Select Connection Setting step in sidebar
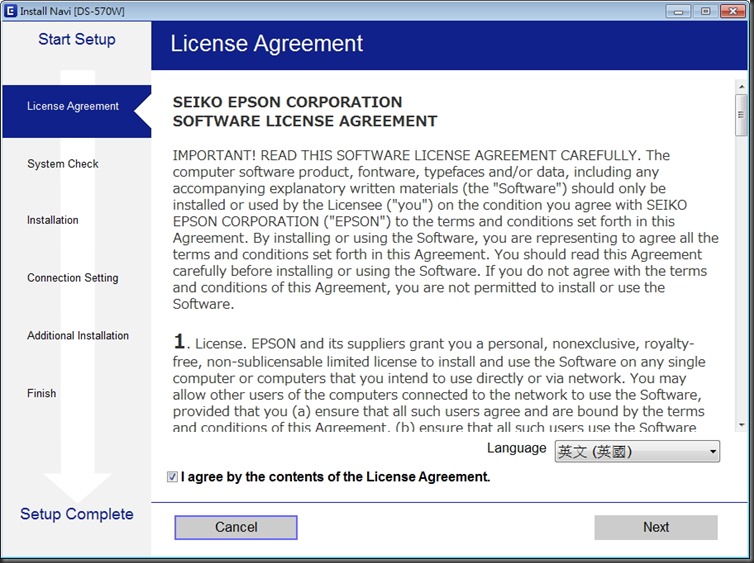The width and height of the screenshot is (754, 563). tap(73, 278)
